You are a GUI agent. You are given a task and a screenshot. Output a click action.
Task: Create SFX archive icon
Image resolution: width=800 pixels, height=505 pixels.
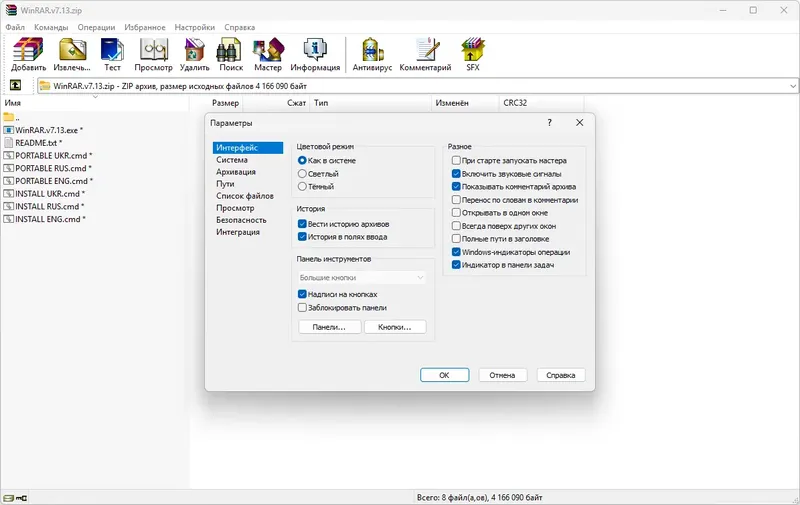[x=472, y=49]
